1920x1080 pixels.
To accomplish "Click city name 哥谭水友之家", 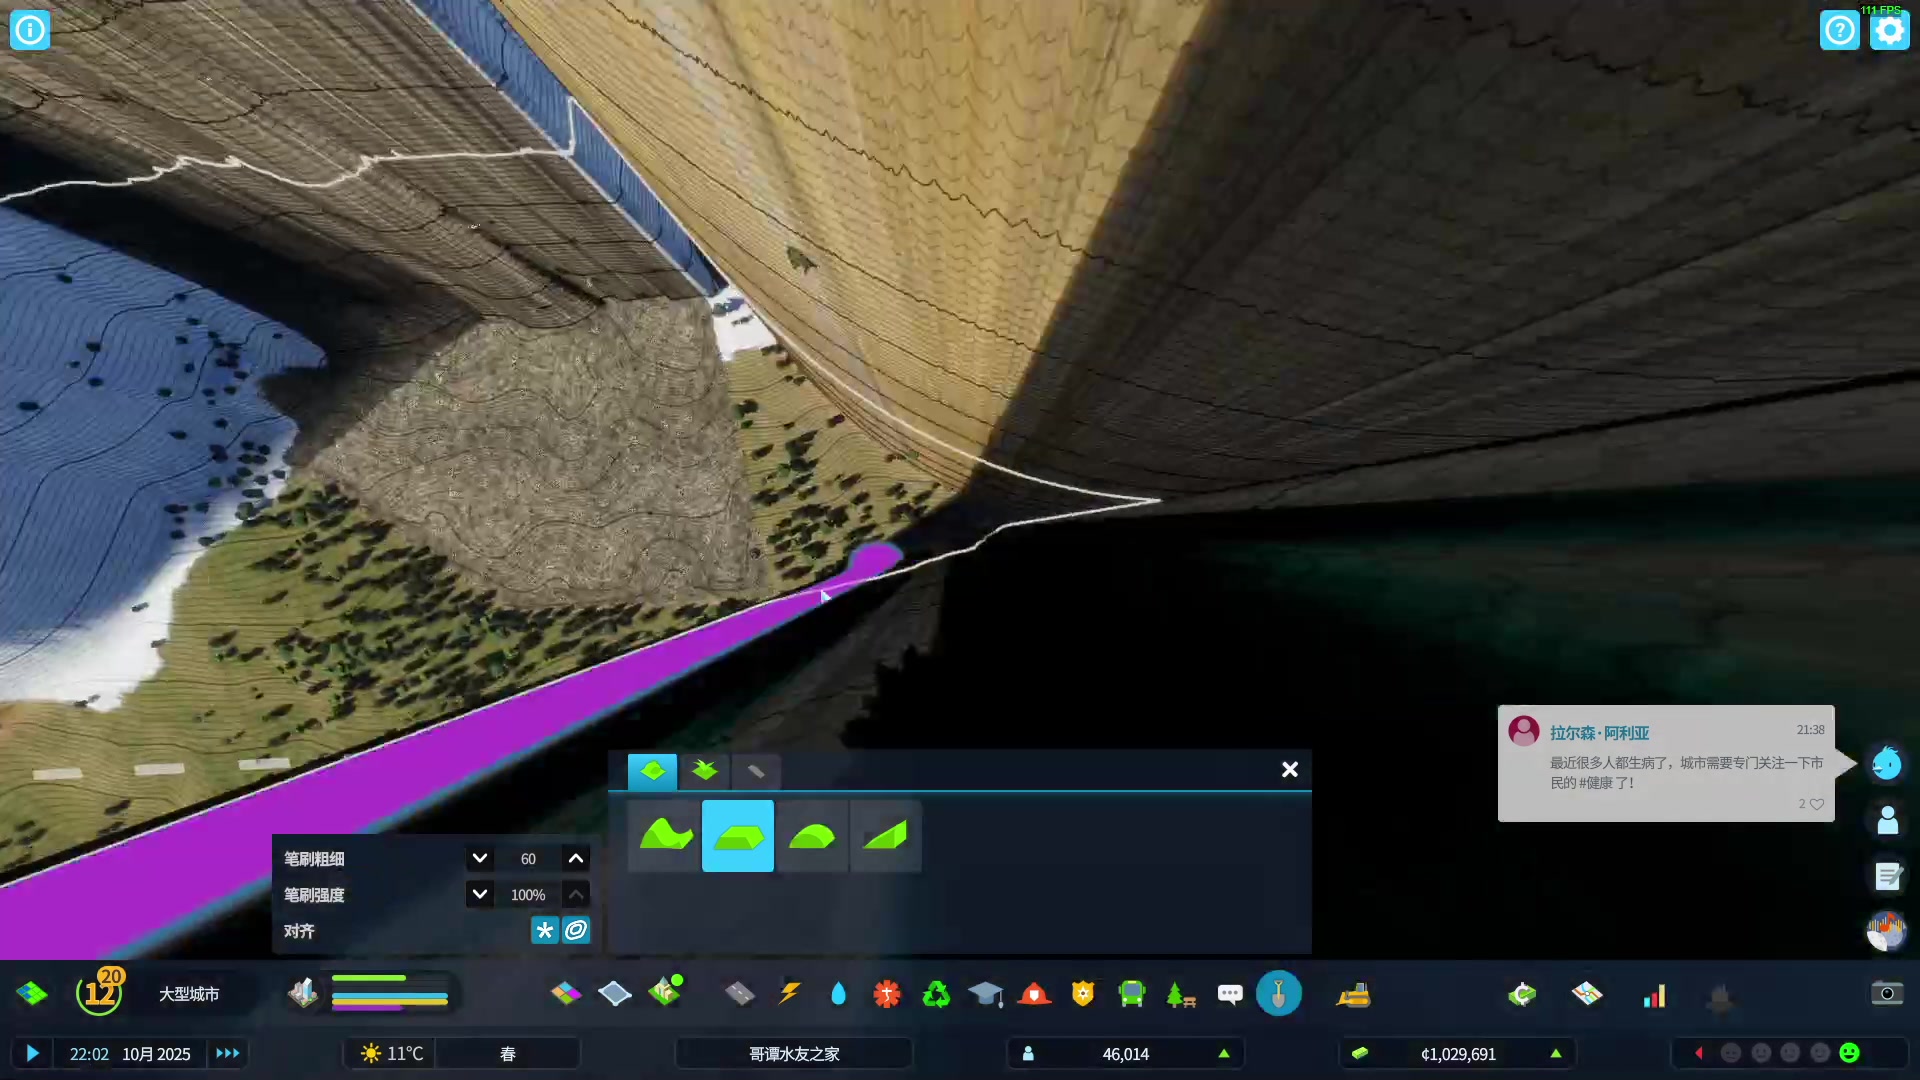I will [794, 1054].
